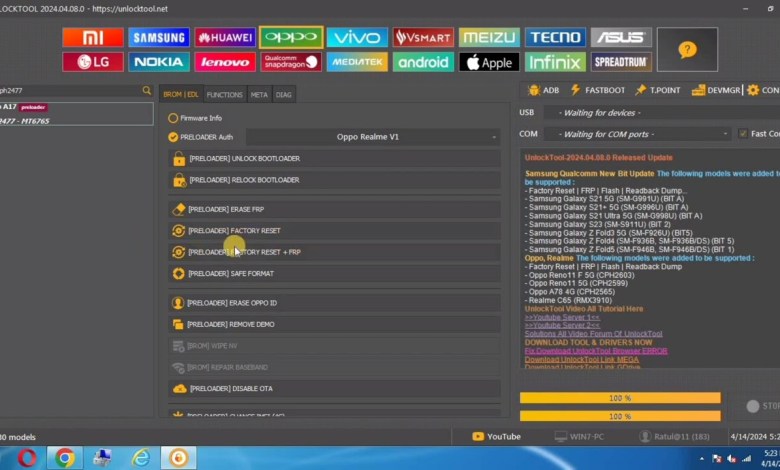Select the Infinix brand tile
Image resolution: width=780 pixels, height=470 pixels.
(x=555, y=62)
